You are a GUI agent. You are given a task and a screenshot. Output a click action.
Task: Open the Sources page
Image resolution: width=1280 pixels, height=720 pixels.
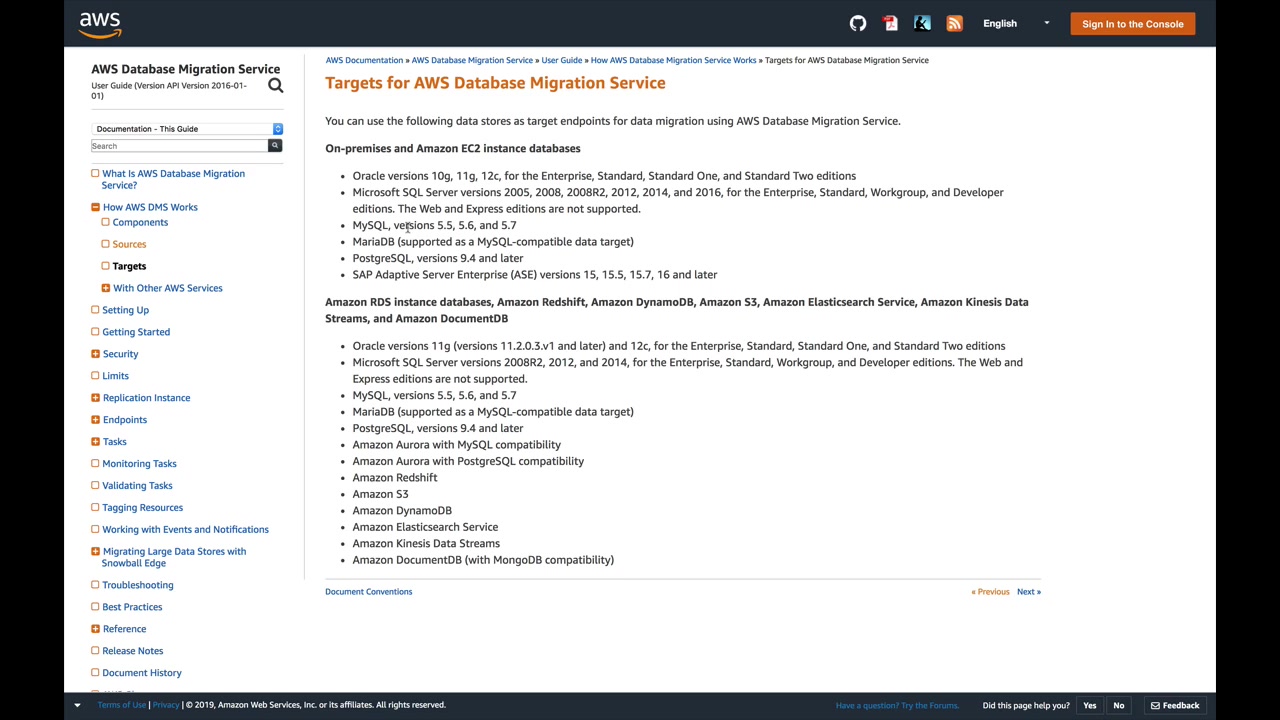pyautogui.click(x=129, y=244)
